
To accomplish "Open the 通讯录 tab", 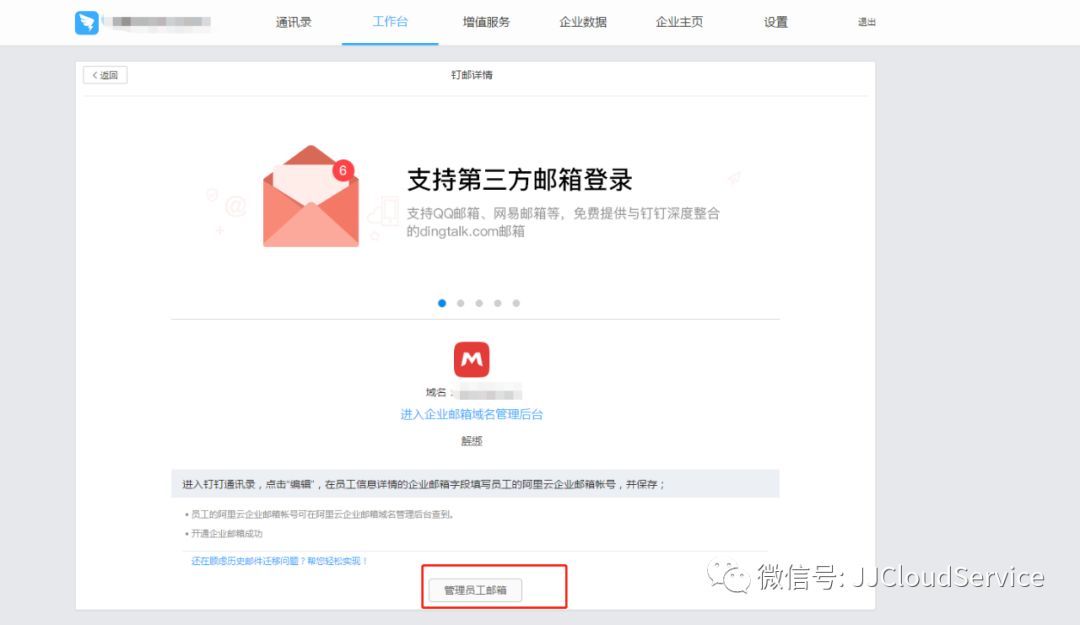I will [x=293, y=22].
